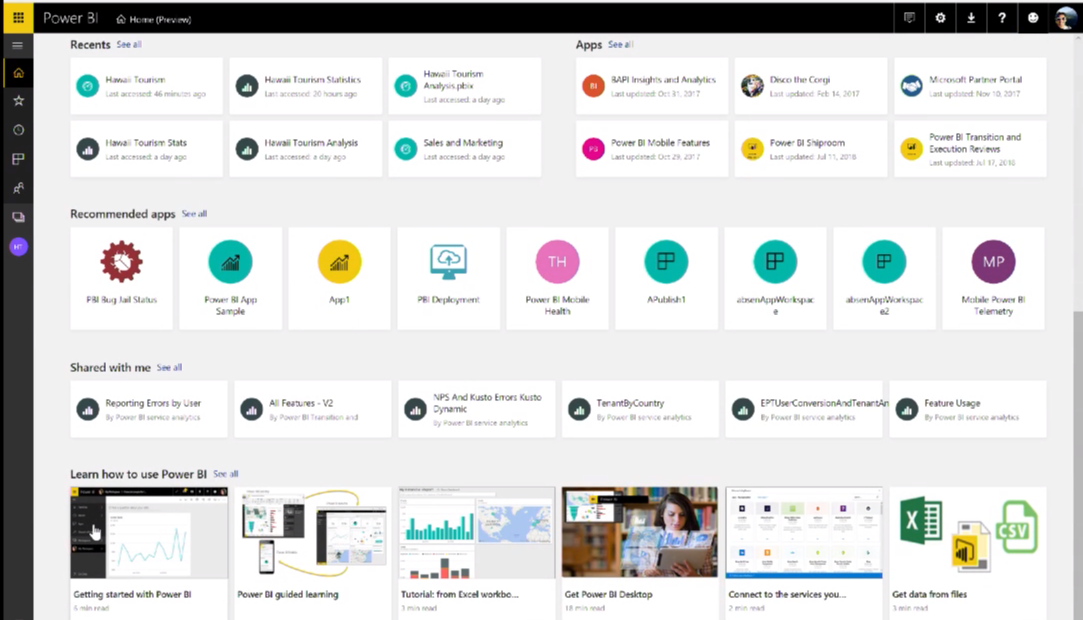Click See all for Shared with me
This screenshot has width=1083, height=620.
pyautogui.click(x=169, y=367)
